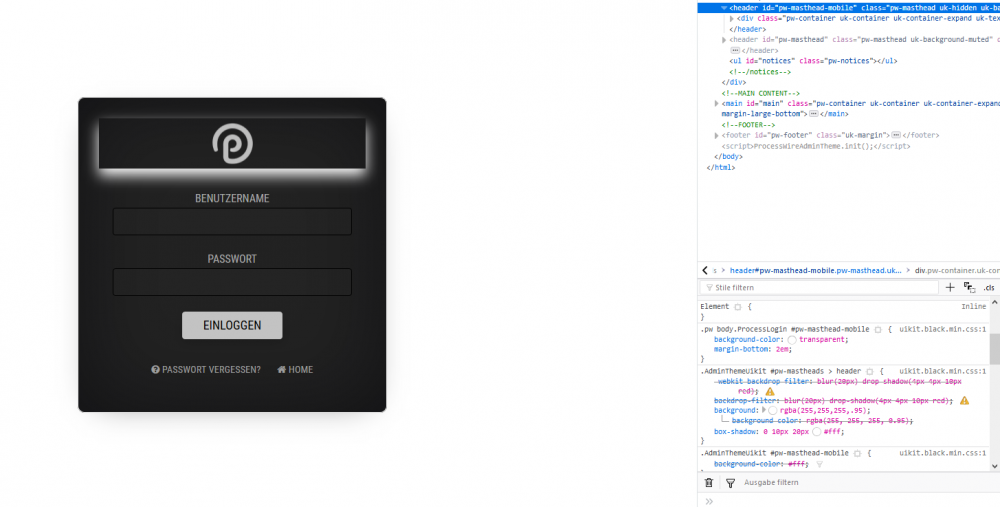Open the Passwort vergessen? link
The height and width of the screenshot is (507, 1000).
click(x=206, y=370)
